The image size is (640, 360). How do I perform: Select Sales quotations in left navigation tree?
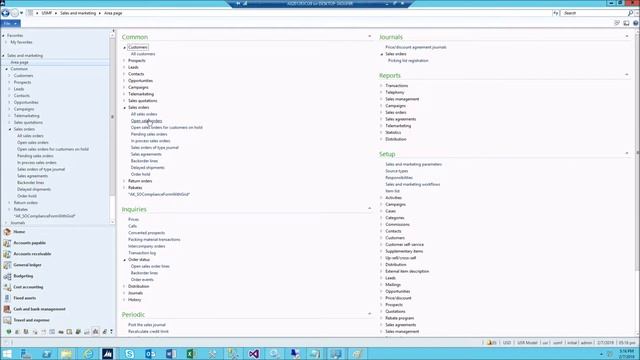coord(28,122)
